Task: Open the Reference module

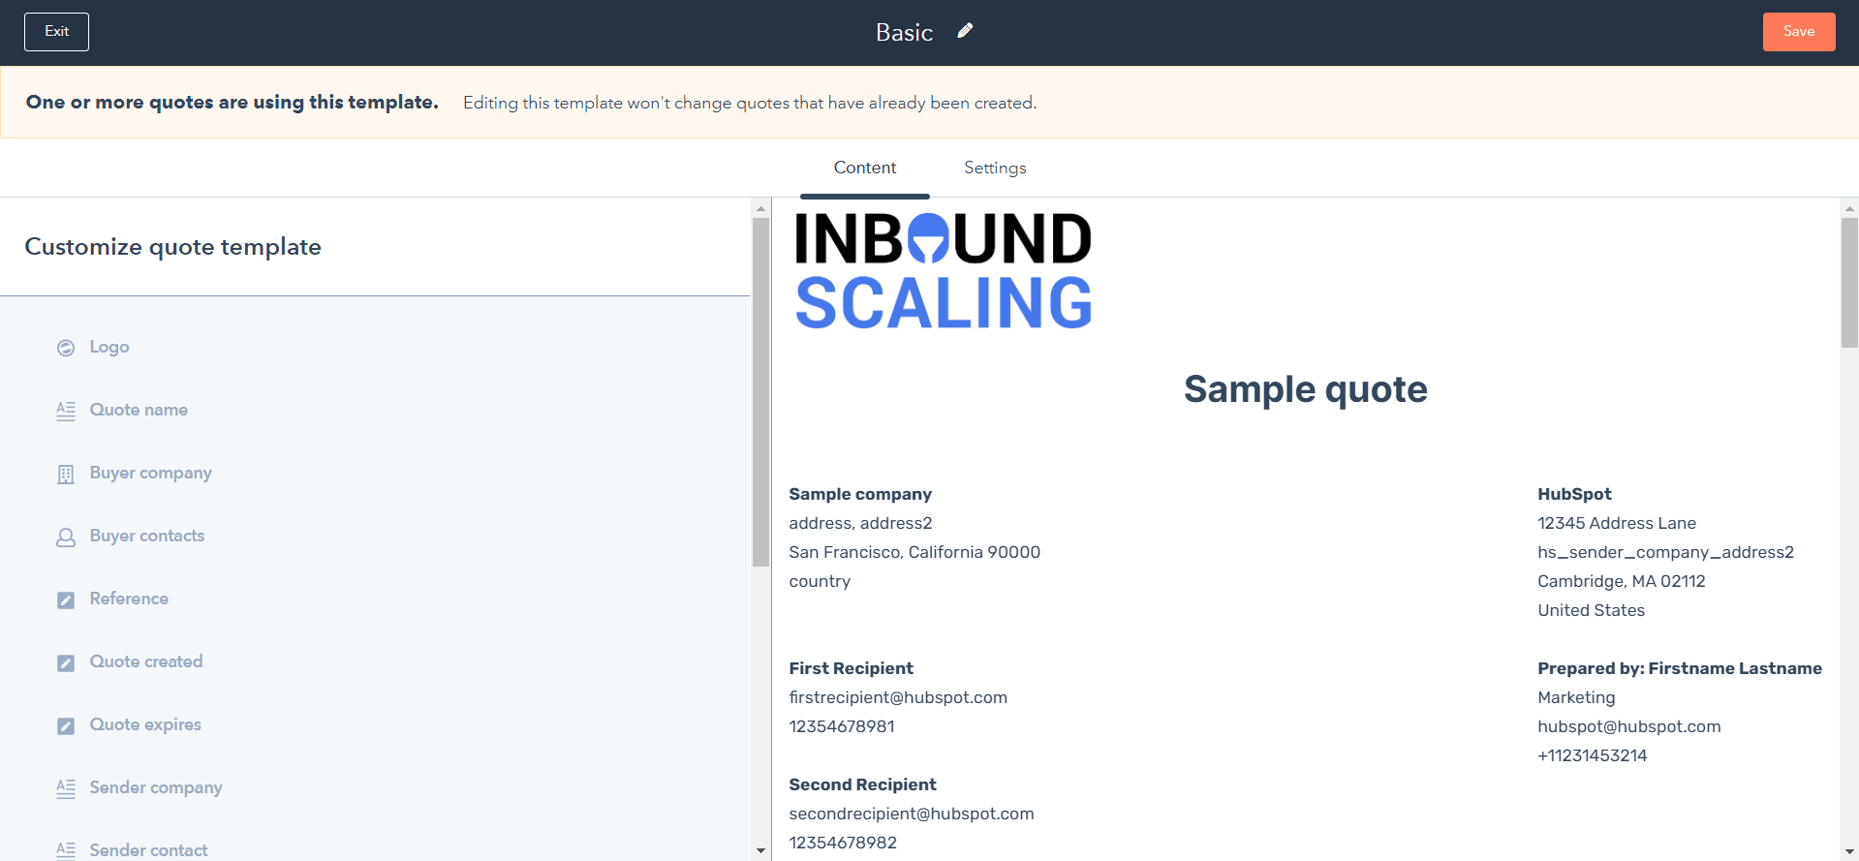Action: [129, 599]
